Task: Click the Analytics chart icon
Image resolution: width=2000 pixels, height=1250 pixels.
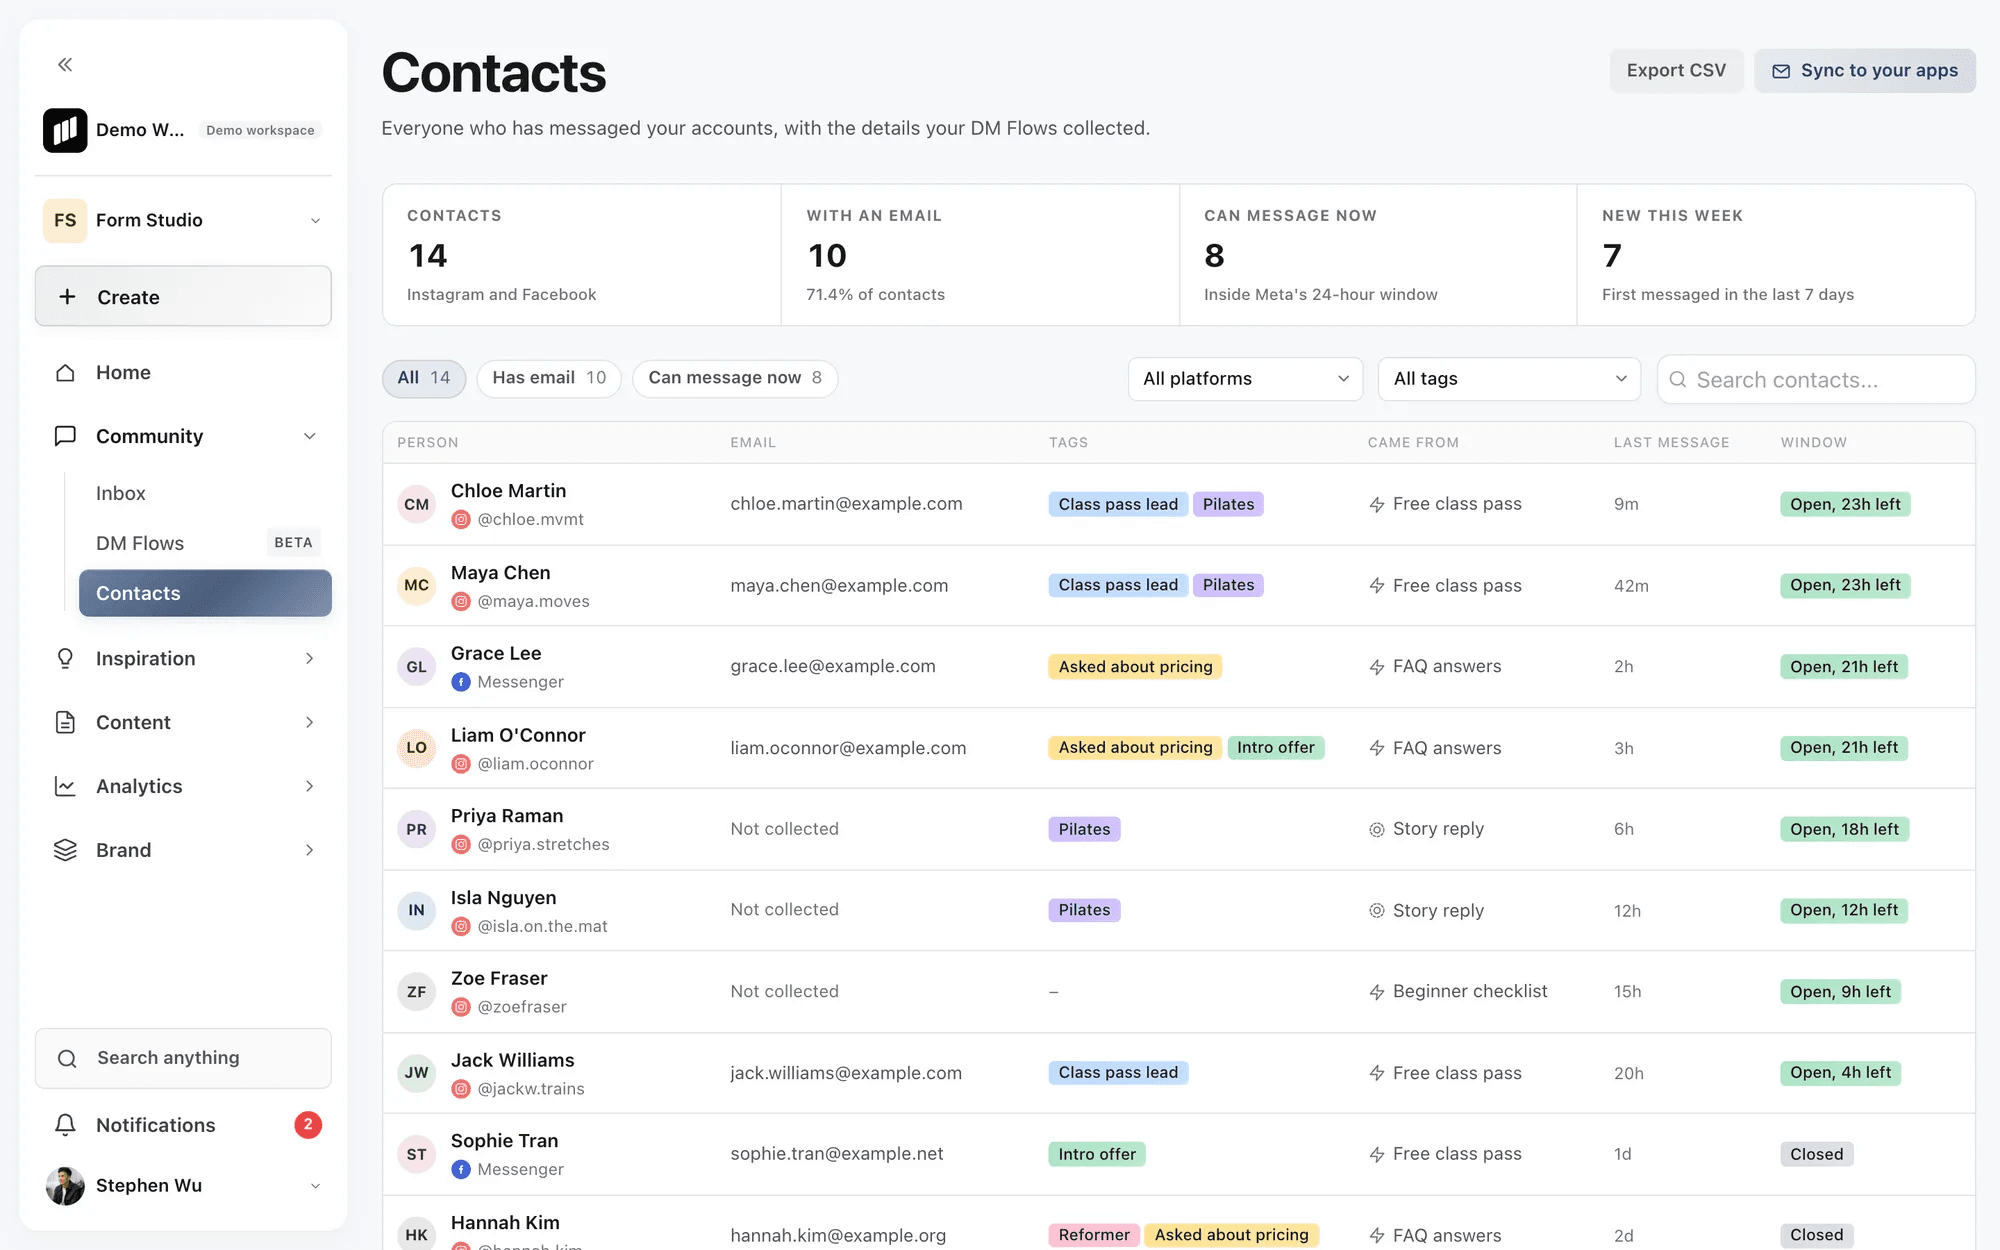Action: click(65, 786)
